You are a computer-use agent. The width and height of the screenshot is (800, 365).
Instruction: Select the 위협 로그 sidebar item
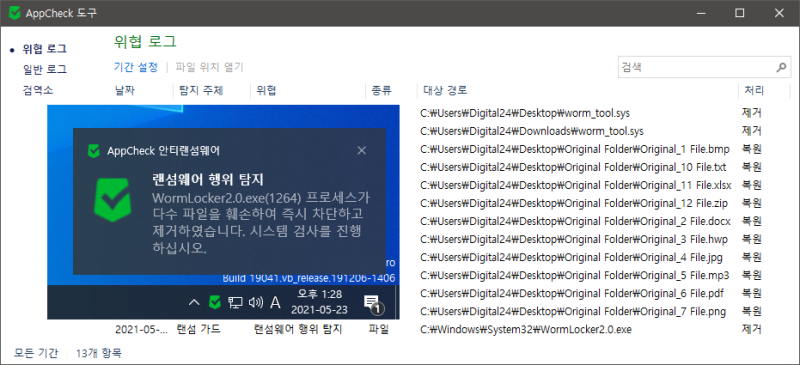[x=44, y=49]
